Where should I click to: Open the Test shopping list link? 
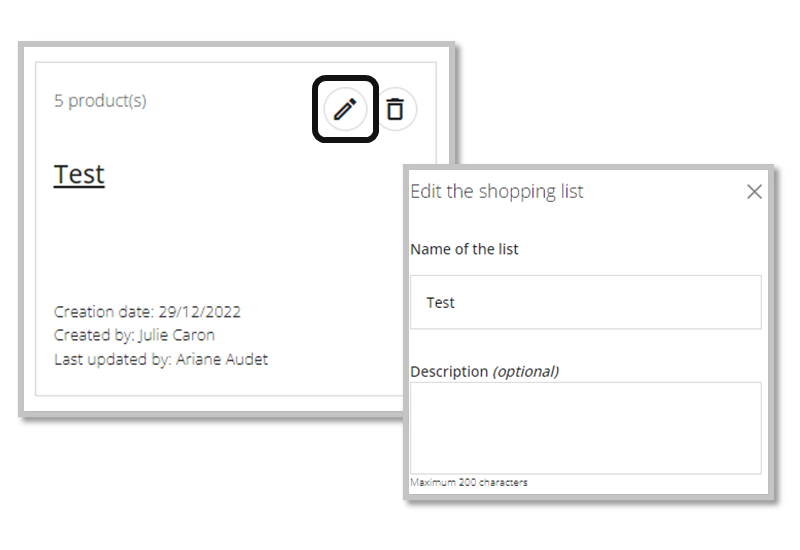(79, 174)
